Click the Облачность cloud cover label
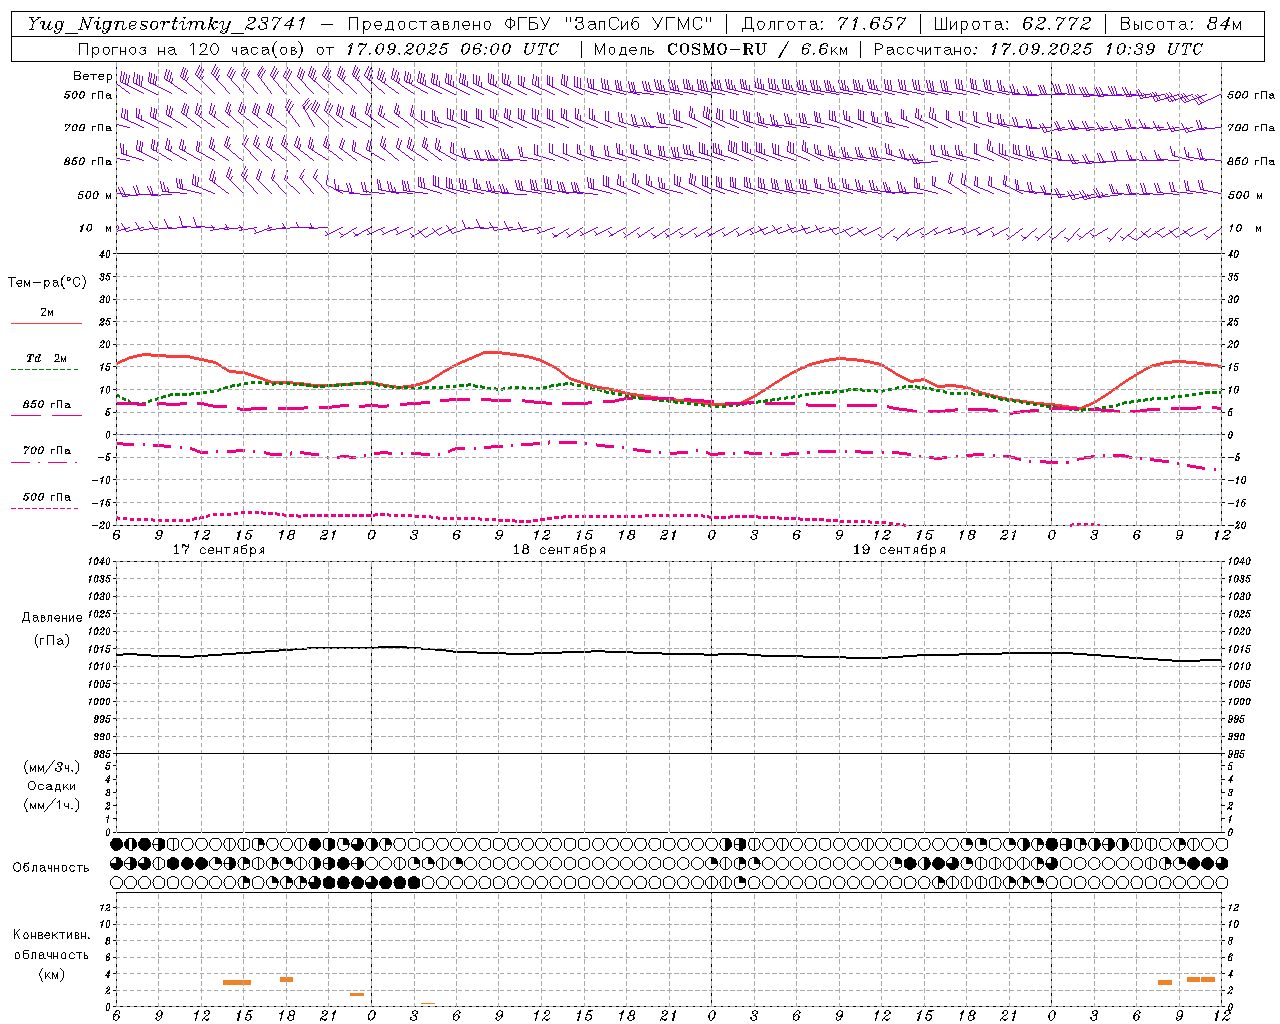The height and width of the screenshot is (1024, 1280). point(51,868)
